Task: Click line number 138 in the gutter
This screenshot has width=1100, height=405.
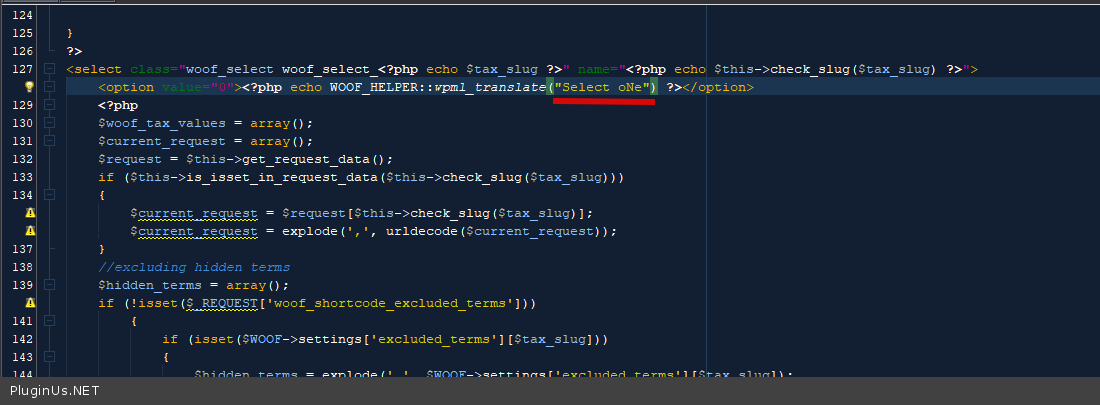Action: [x=23, y=267]
